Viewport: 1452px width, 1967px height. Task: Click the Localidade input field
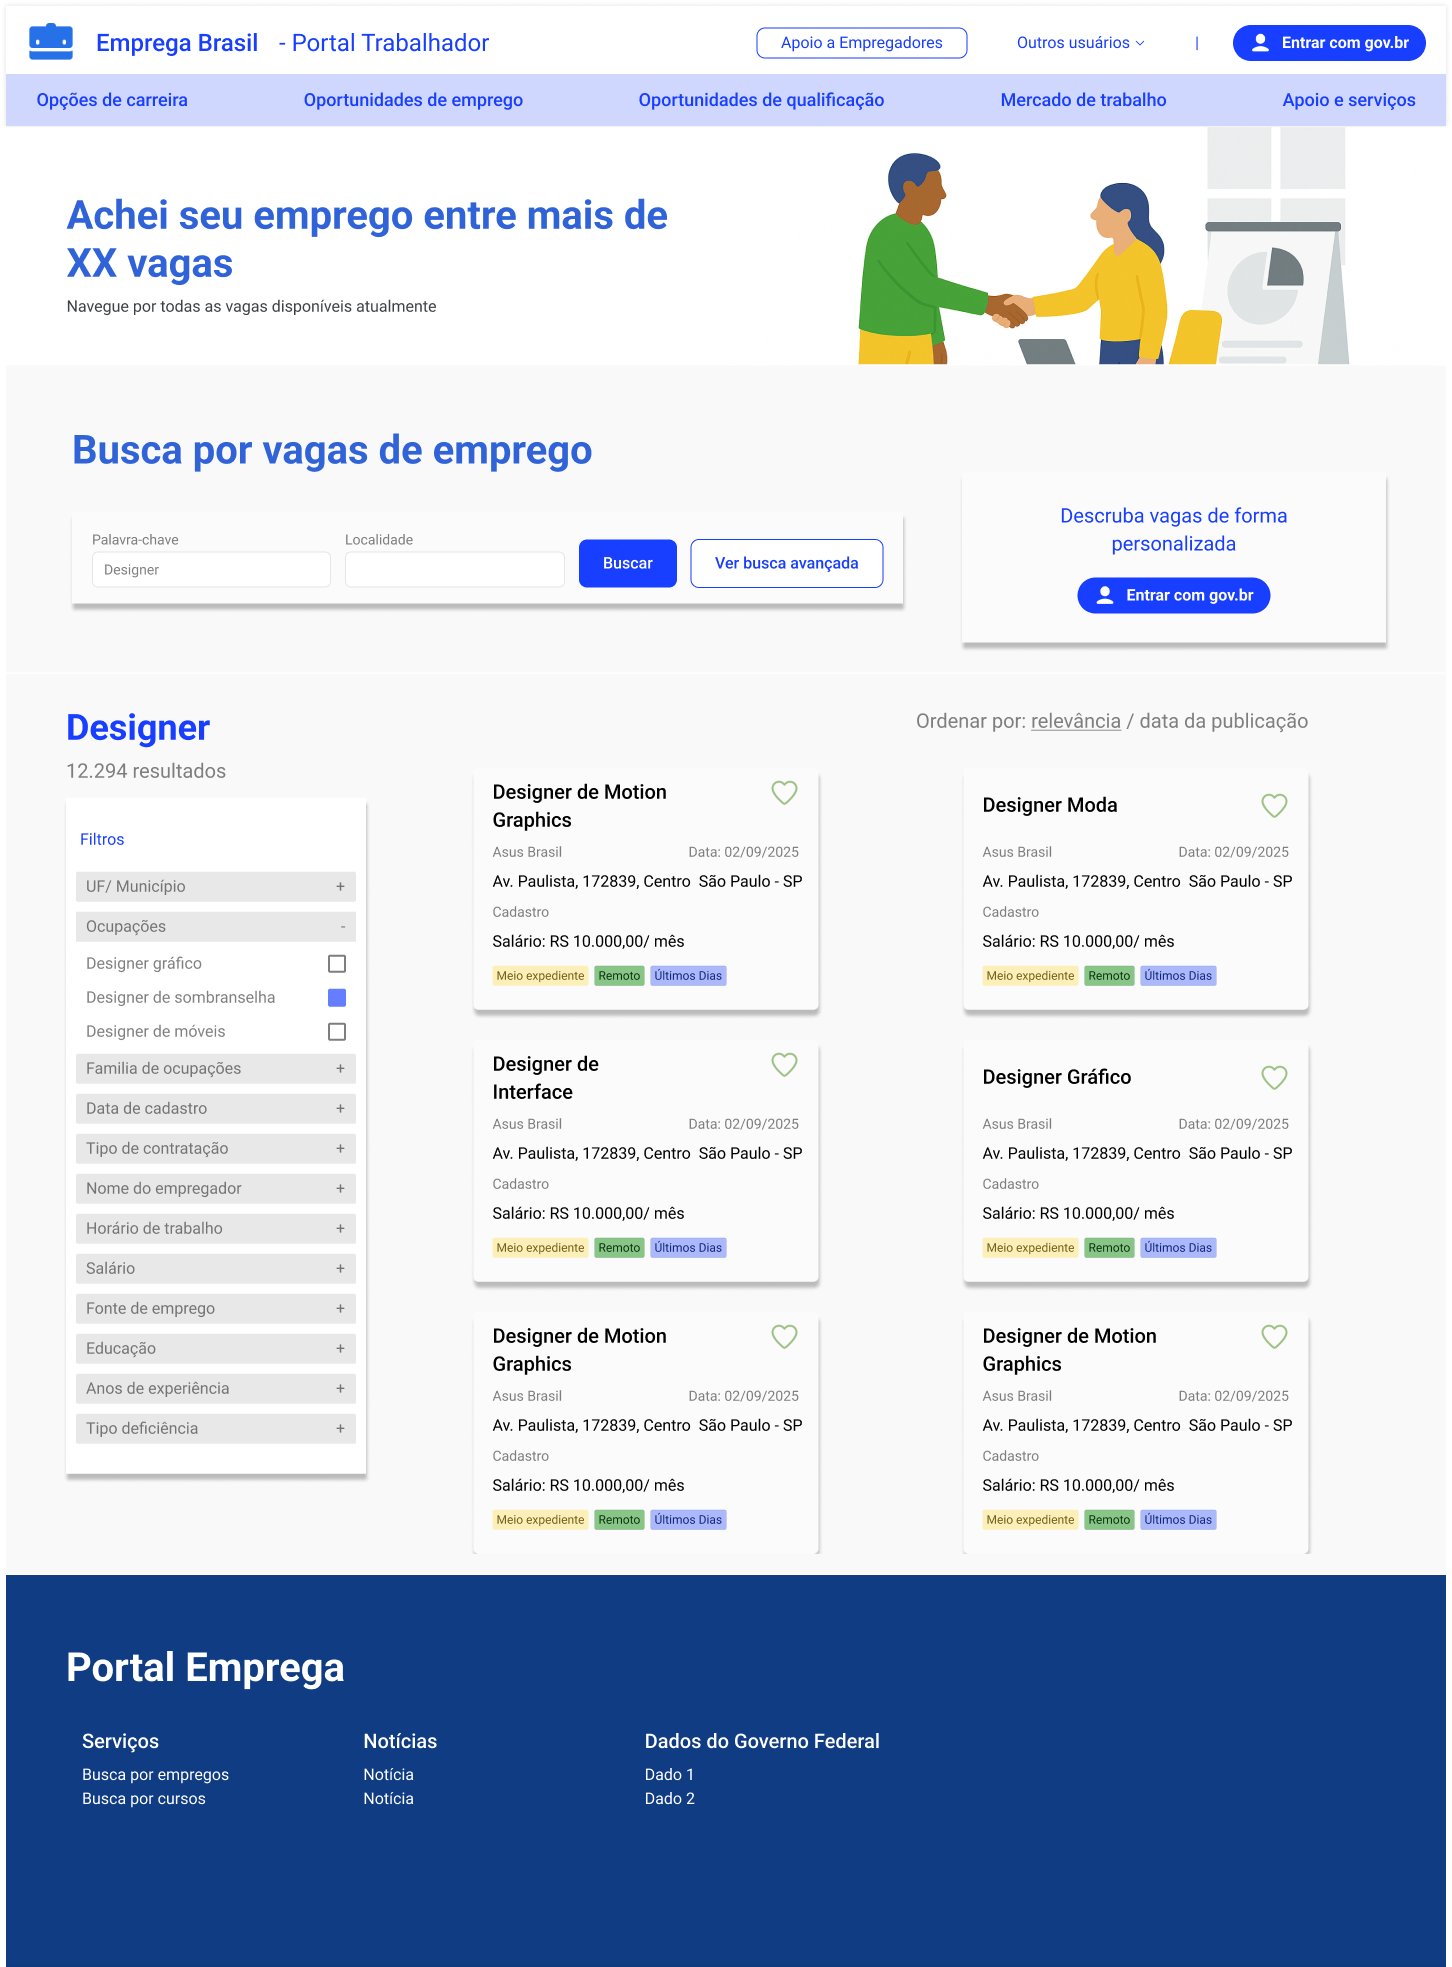pos(455,569)
